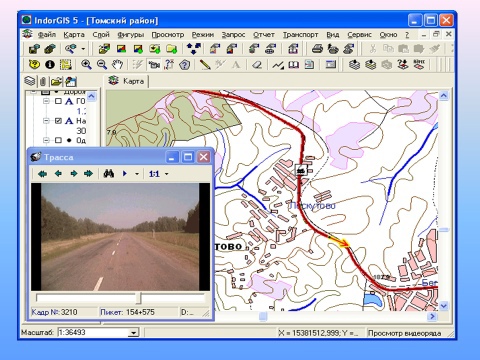This screenshot has width=480, height=360.
Task: Open the 1:1 zoom dropdown arrow
Action: (167, 174)
